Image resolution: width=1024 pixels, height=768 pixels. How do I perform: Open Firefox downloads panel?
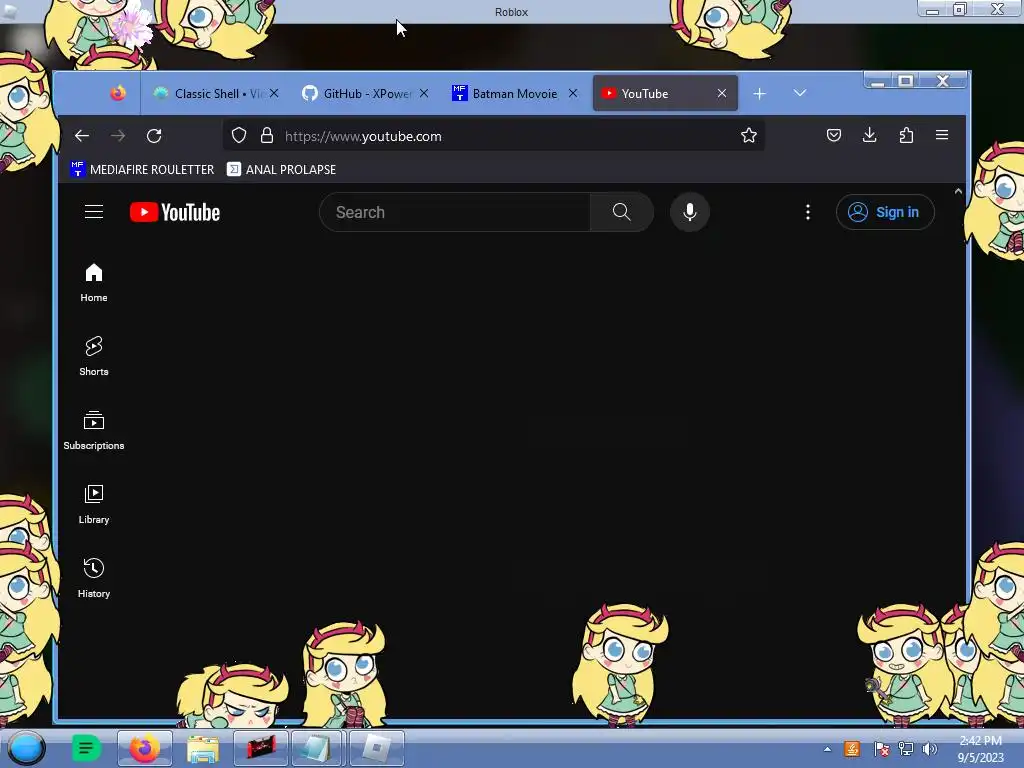(869, 135)
